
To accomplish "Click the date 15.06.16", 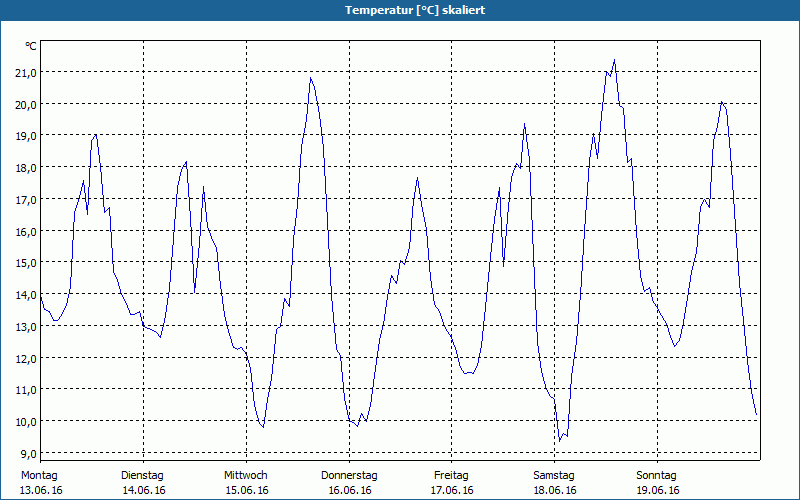I will (x=247, y=490).
